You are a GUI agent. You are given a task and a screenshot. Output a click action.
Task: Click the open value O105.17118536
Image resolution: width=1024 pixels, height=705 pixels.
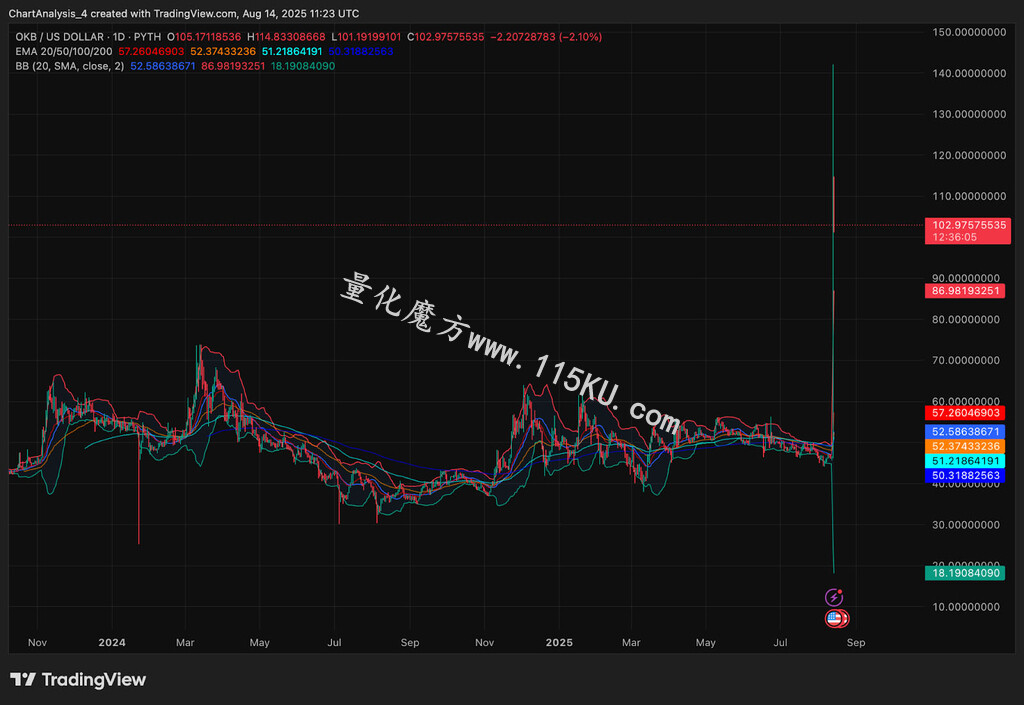(x=204, y=37)
